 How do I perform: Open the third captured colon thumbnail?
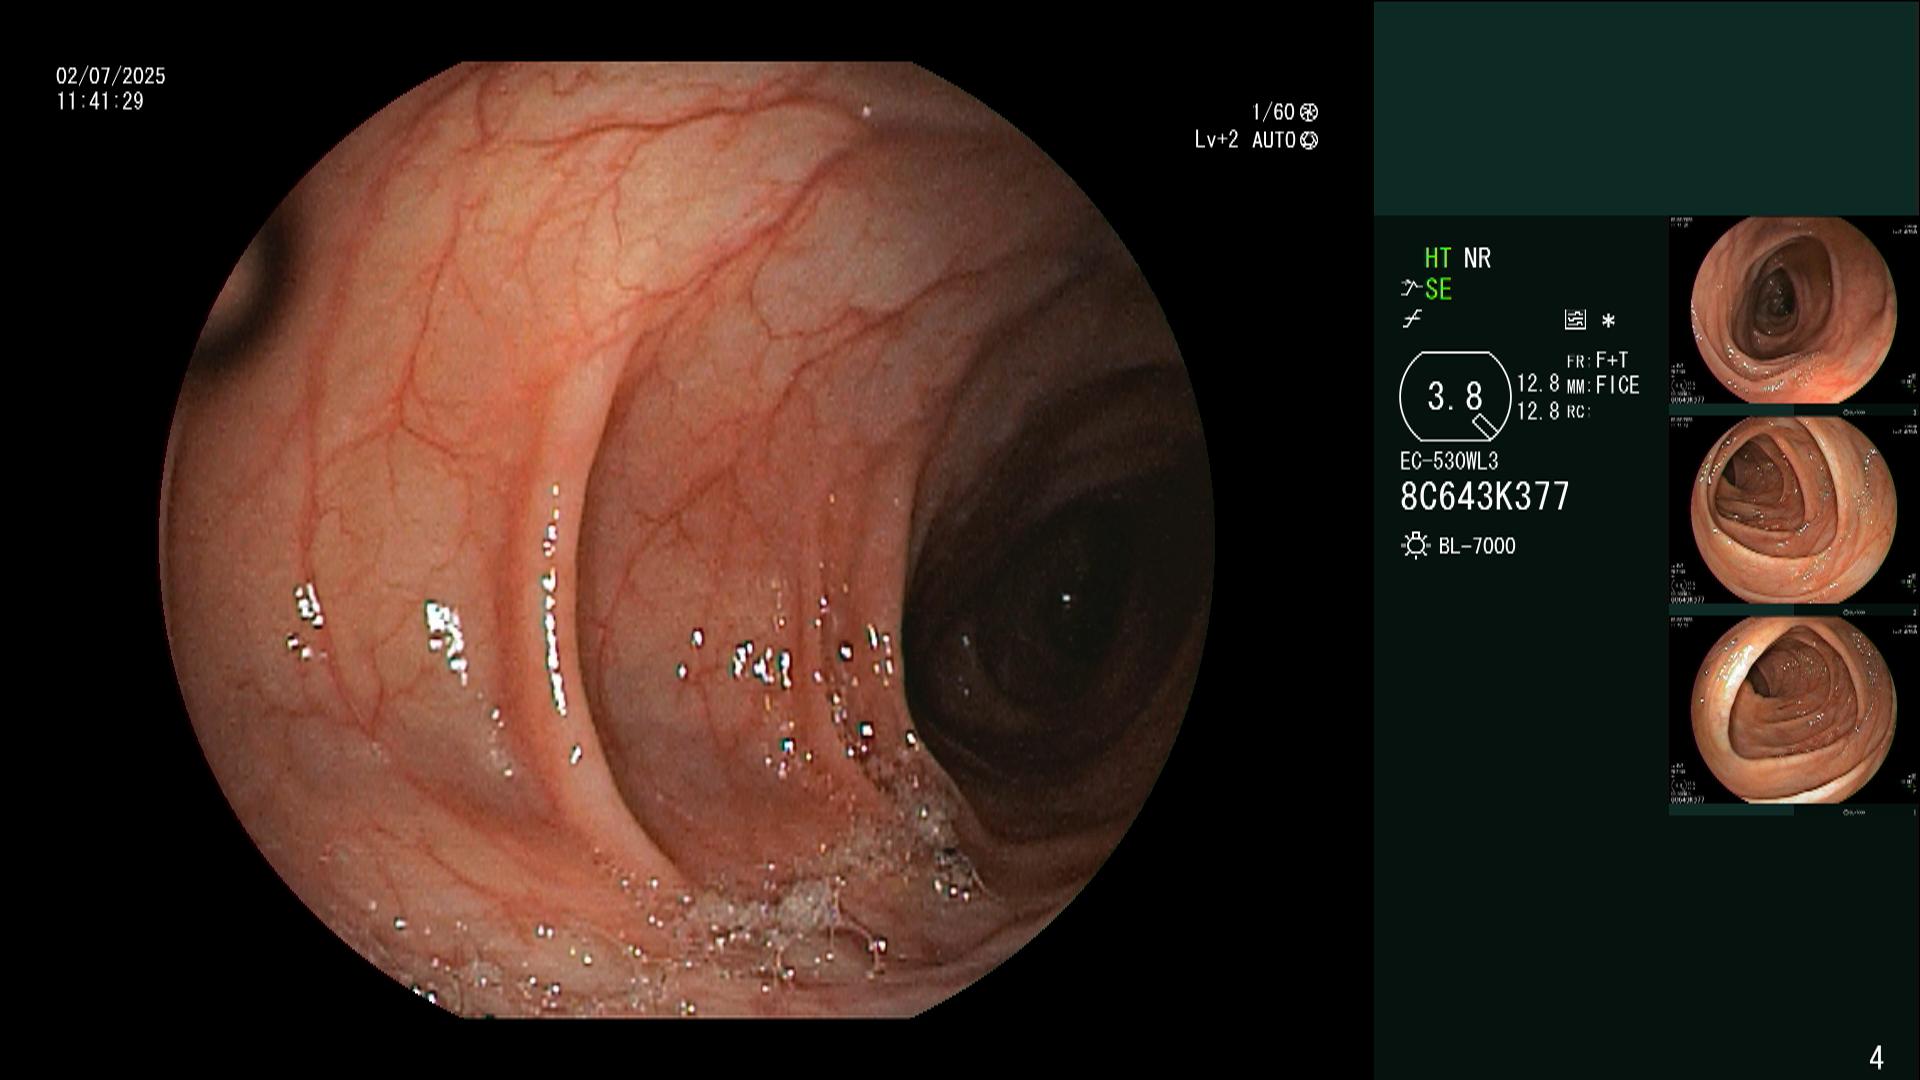[1793, 711]
